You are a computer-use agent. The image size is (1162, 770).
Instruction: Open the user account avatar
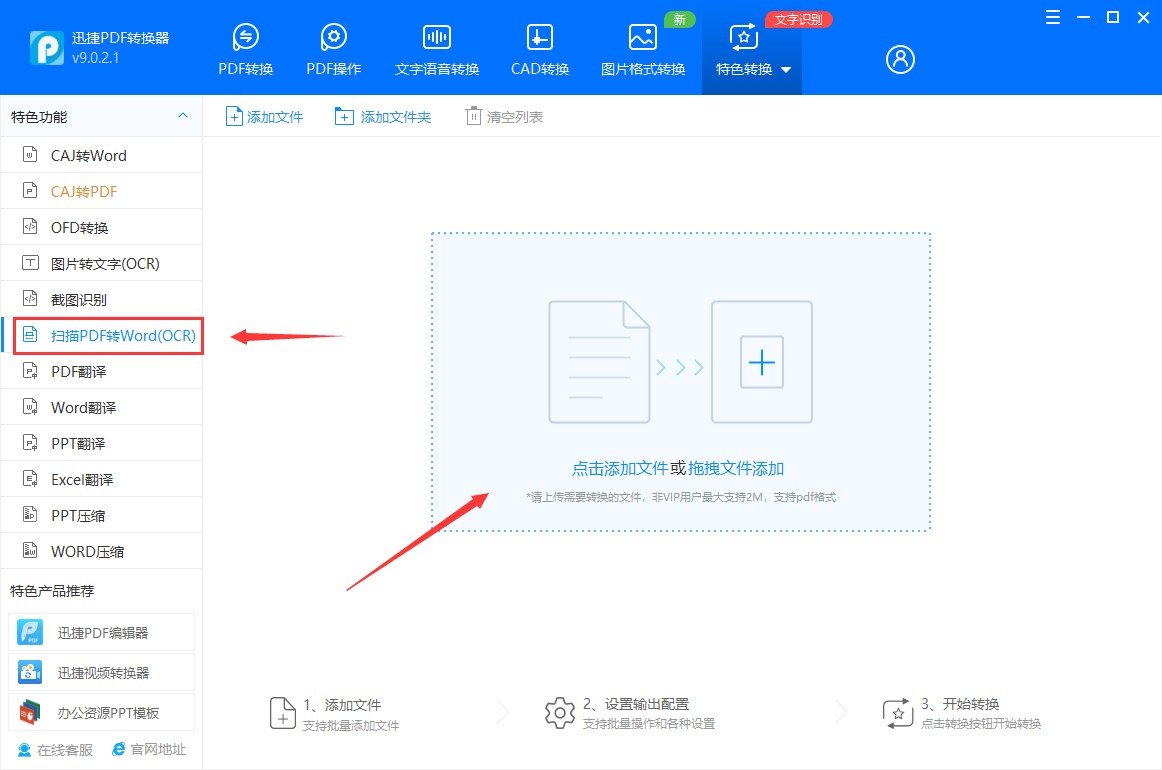[x=899, y=59]
